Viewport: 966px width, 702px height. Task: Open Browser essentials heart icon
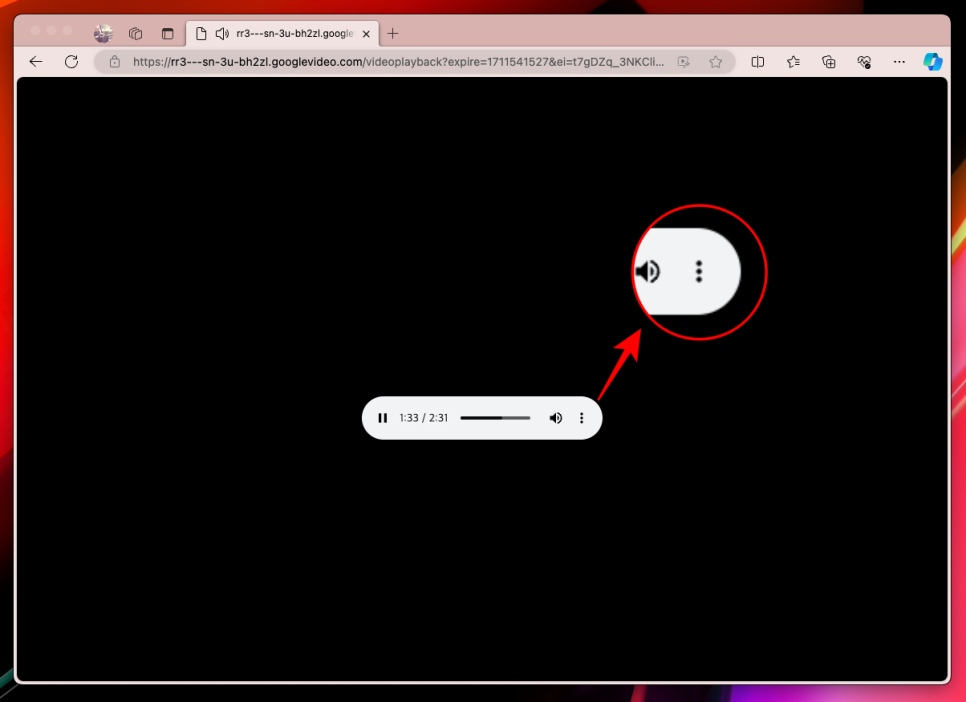tap(864, 62)
